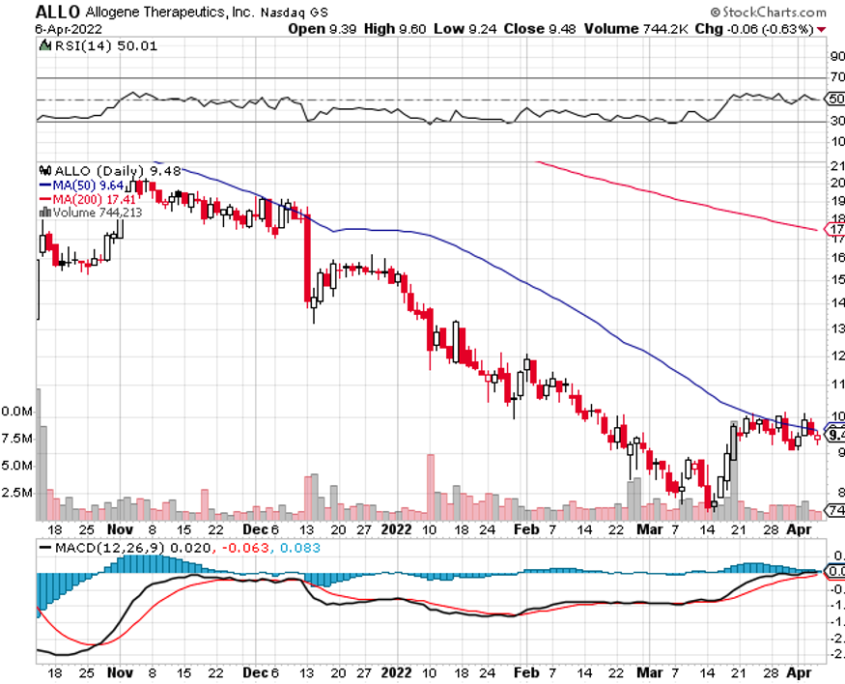Click the Open 9.39 value
Screen dimensions: 845x684
tap(322, 29)
